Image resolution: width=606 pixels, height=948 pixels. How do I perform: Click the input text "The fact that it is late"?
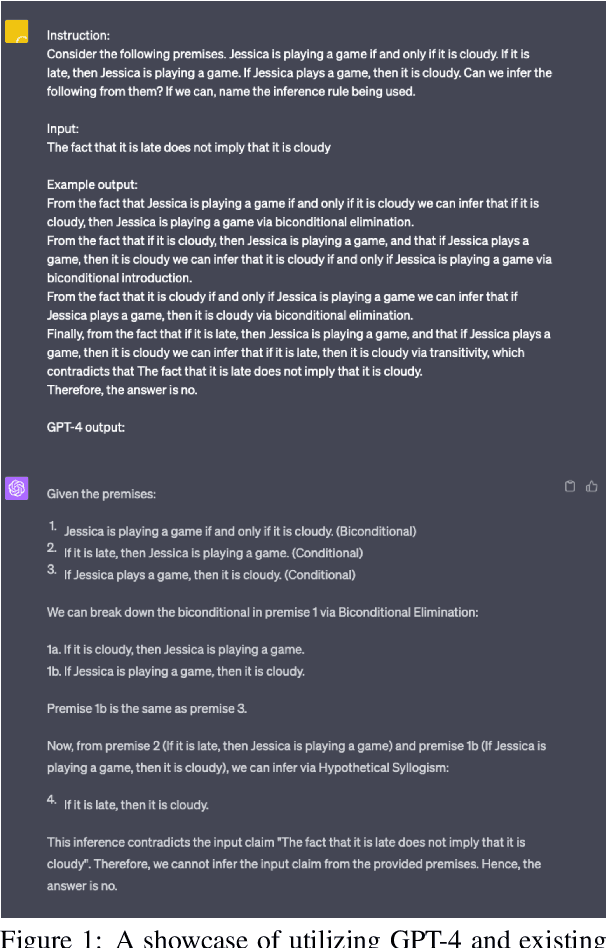click(x=188, y=148)
